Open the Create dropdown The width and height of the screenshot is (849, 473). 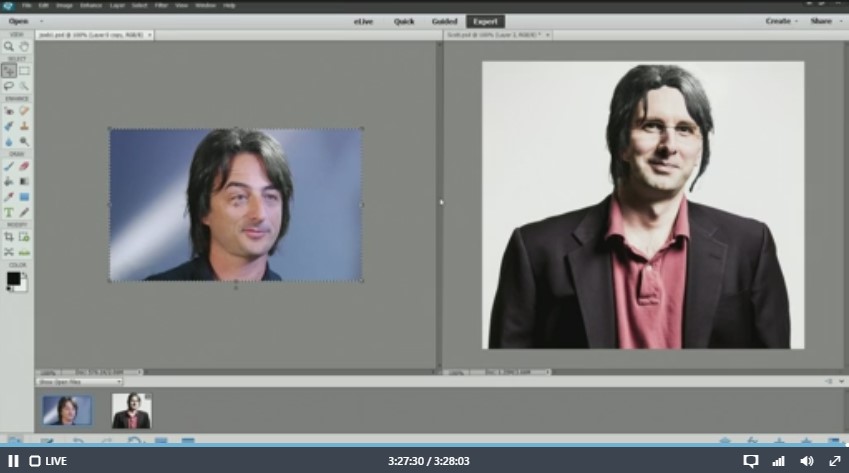pyautogui.click(x=780, y=21)
